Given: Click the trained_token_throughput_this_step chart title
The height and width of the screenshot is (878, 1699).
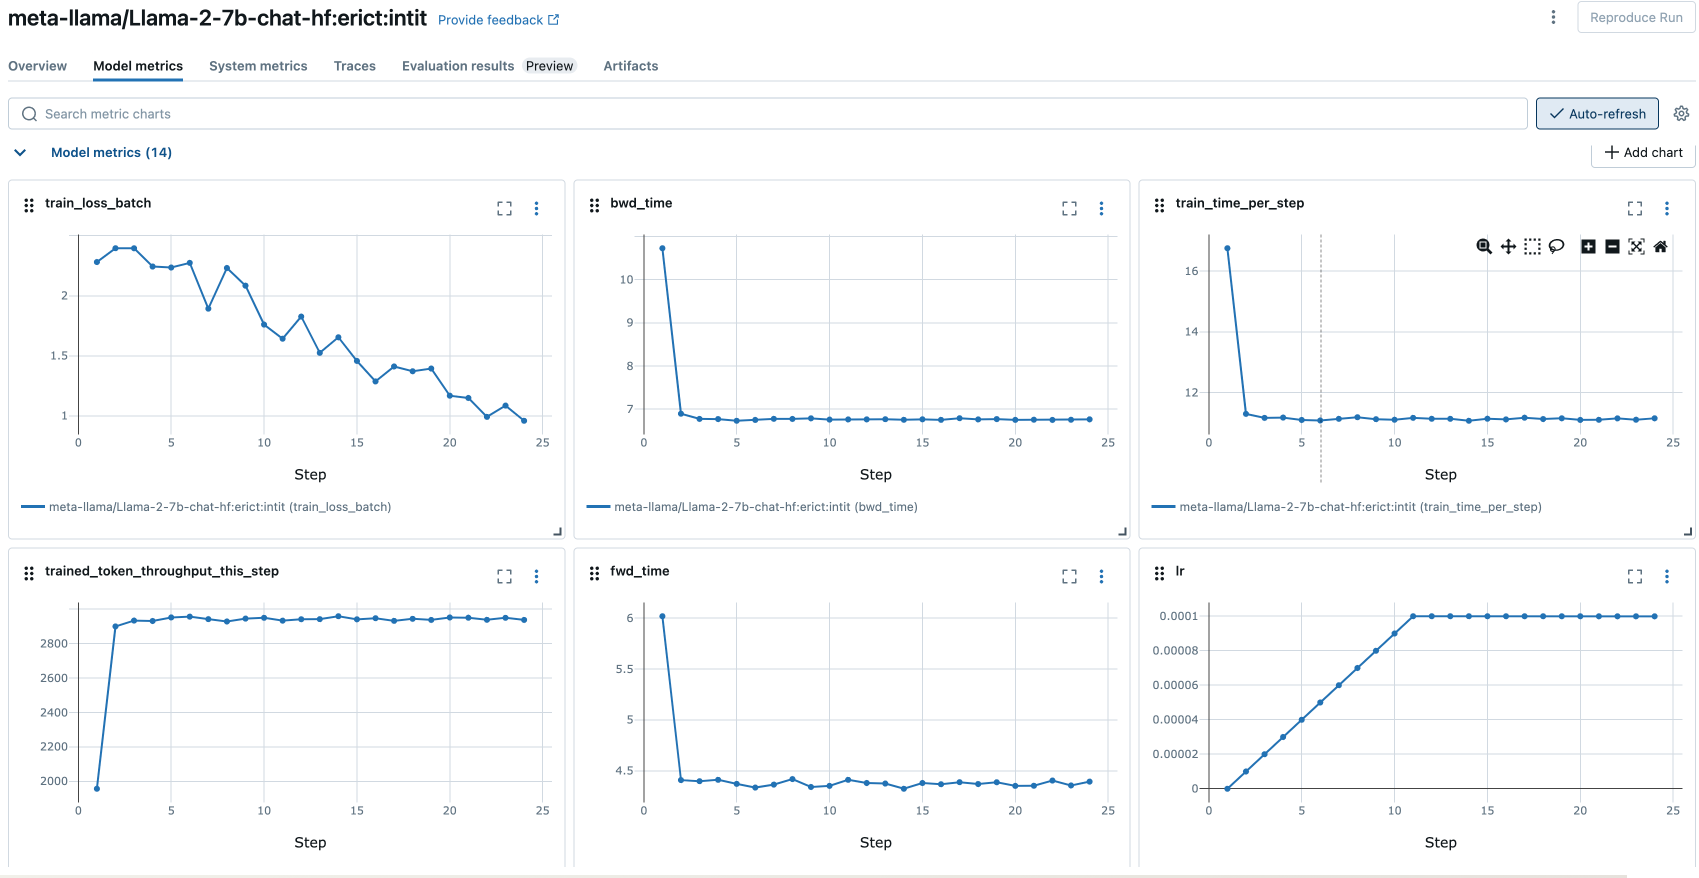Looking at the screenshot, I should (162, 571).
